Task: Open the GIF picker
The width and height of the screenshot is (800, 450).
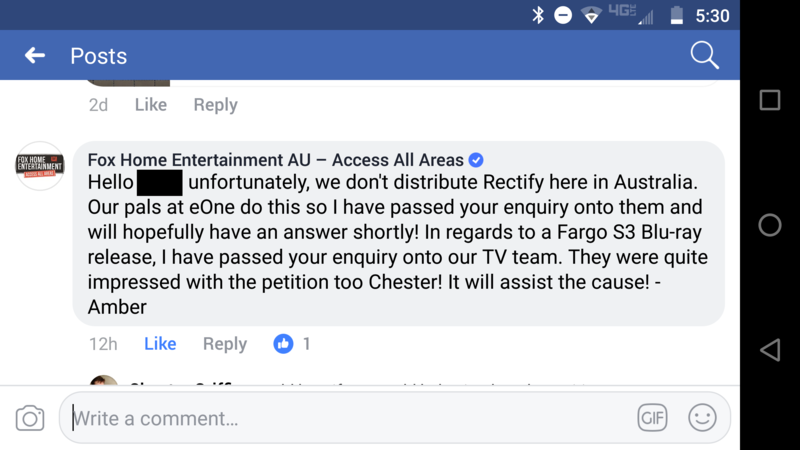Action: tap(652, 418)
